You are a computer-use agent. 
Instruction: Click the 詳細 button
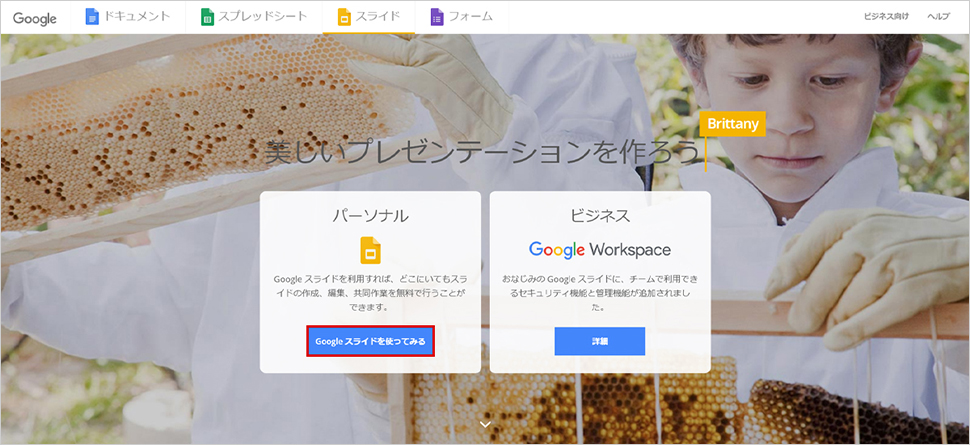click(599, 341)
